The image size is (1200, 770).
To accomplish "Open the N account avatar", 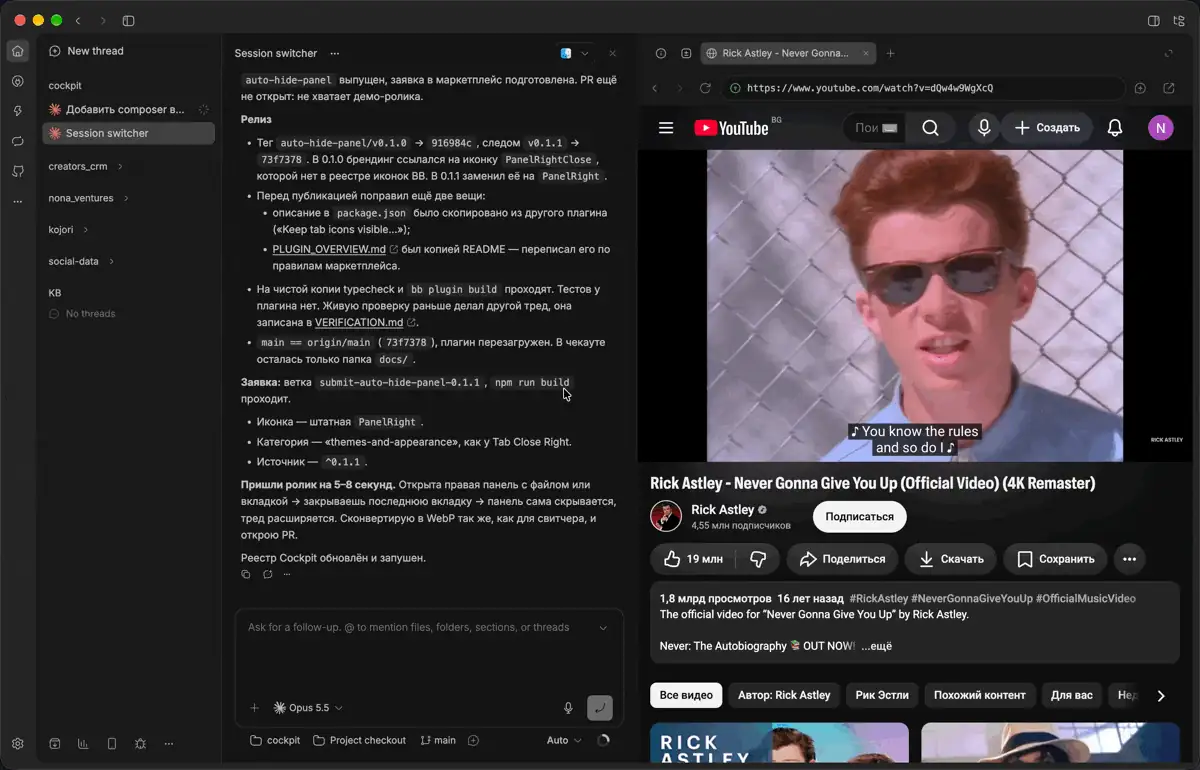I will (x=1160, y=127).
